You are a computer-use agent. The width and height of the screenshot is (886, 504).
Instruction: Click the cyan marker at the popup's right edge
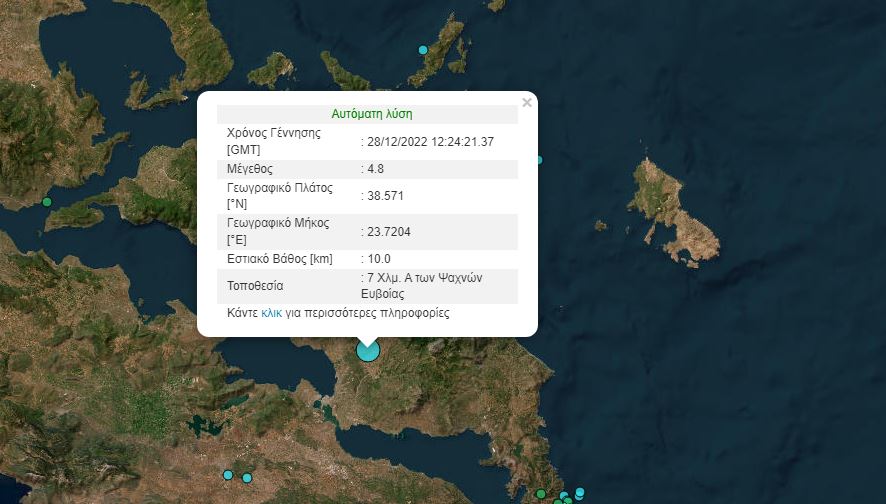[x=538, y=160]
